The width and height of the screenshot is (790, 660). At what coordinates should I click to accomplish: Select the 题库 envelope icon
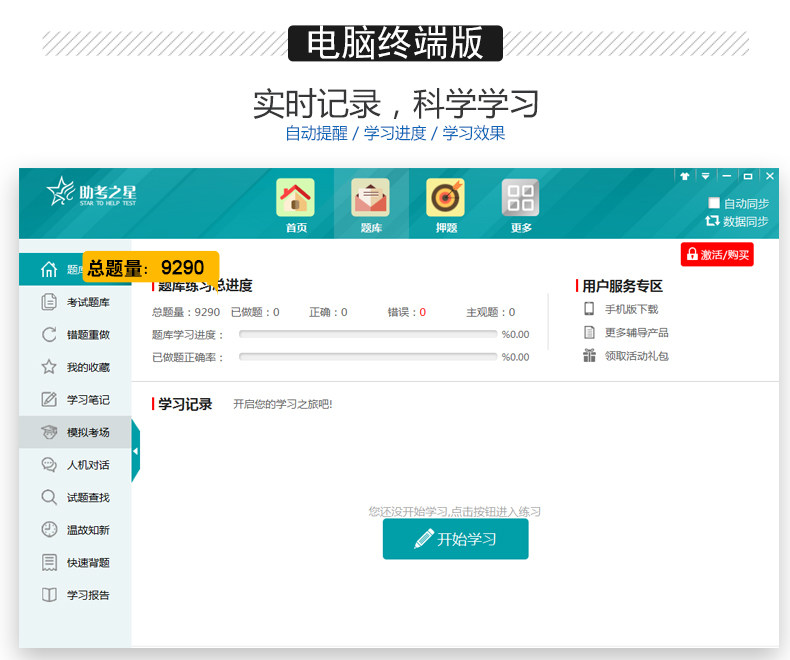[370, 197]
